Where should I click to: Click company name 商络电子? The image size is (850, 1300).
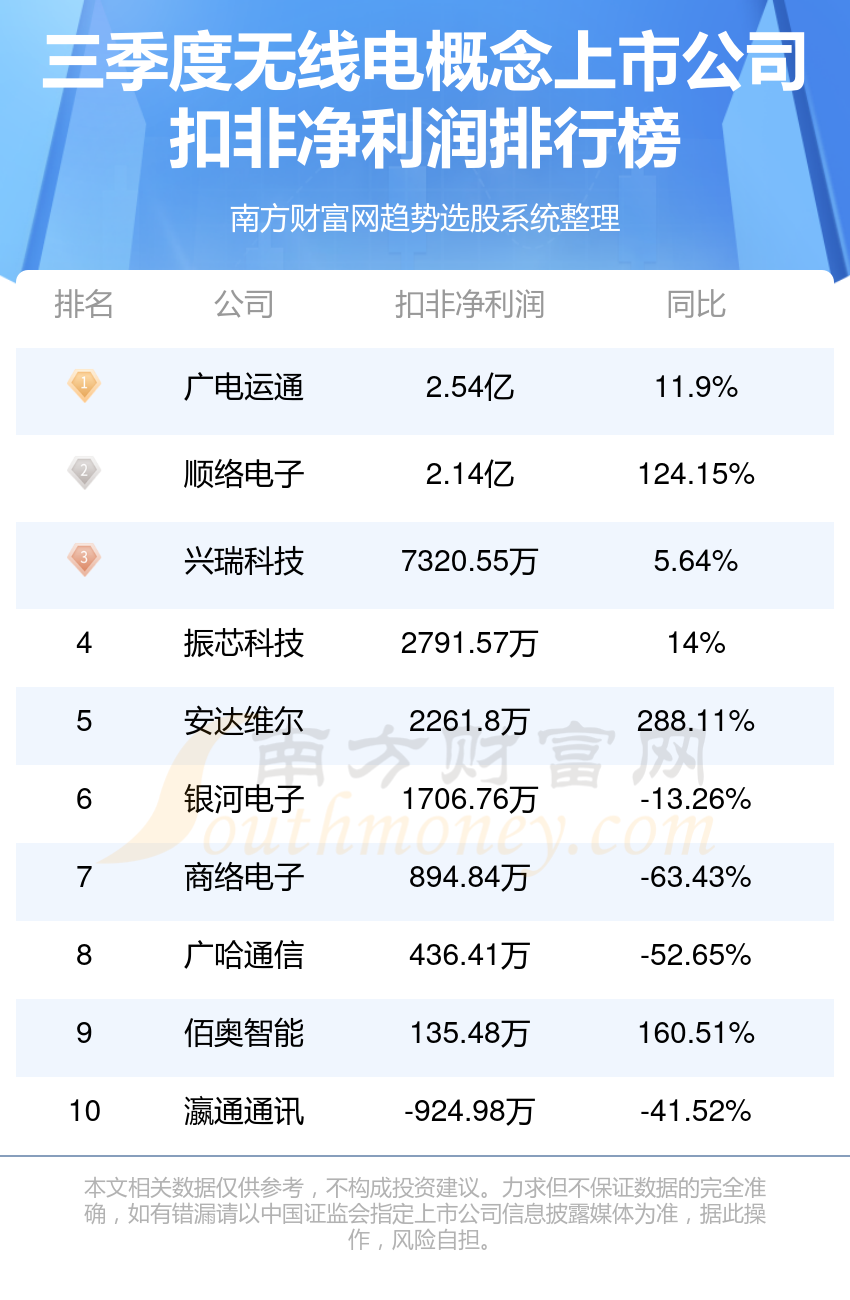244,877
